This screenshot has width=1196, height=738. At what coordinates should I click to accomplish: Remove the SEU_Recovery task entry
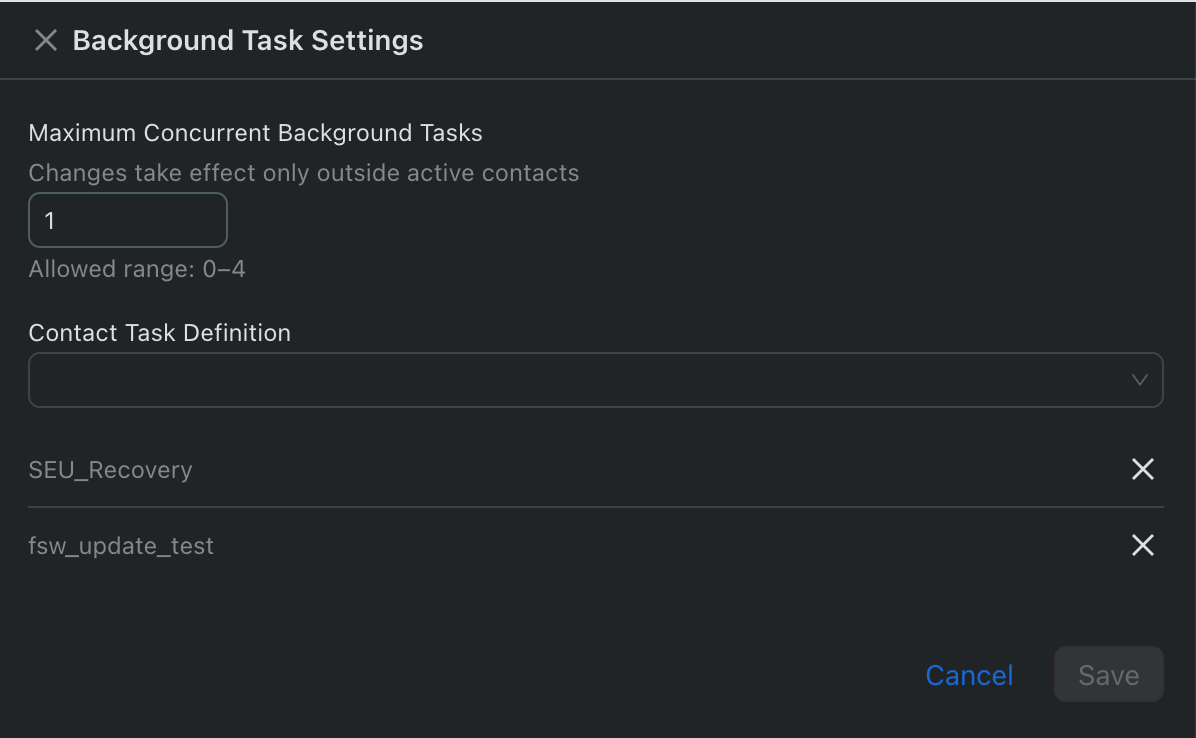click(1142, 469)
